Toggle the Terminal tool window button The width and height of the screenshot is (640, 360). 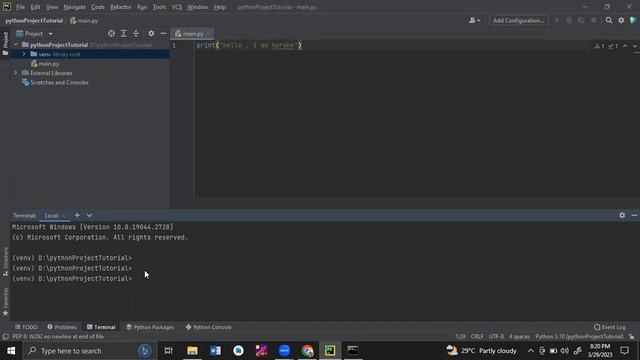click(x=101, y=327)
